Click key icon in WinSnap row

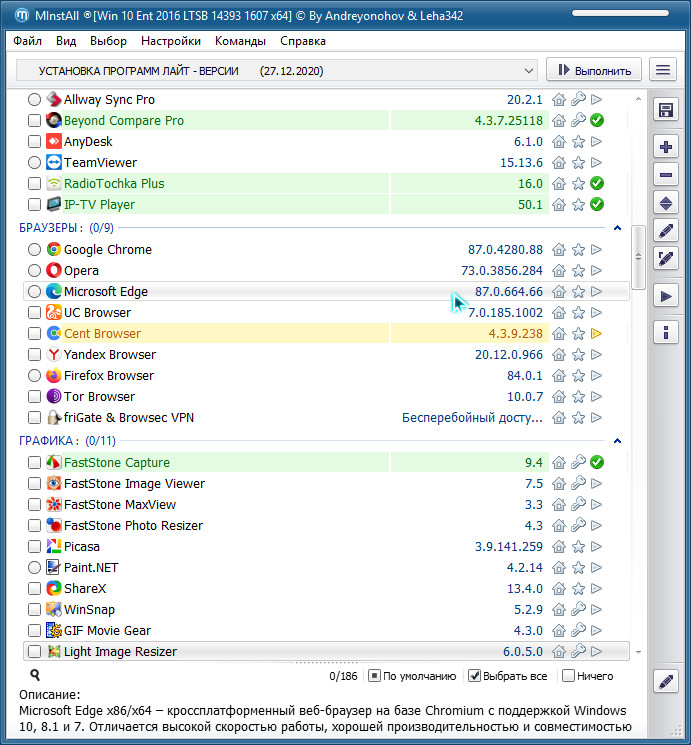[578, 609]
